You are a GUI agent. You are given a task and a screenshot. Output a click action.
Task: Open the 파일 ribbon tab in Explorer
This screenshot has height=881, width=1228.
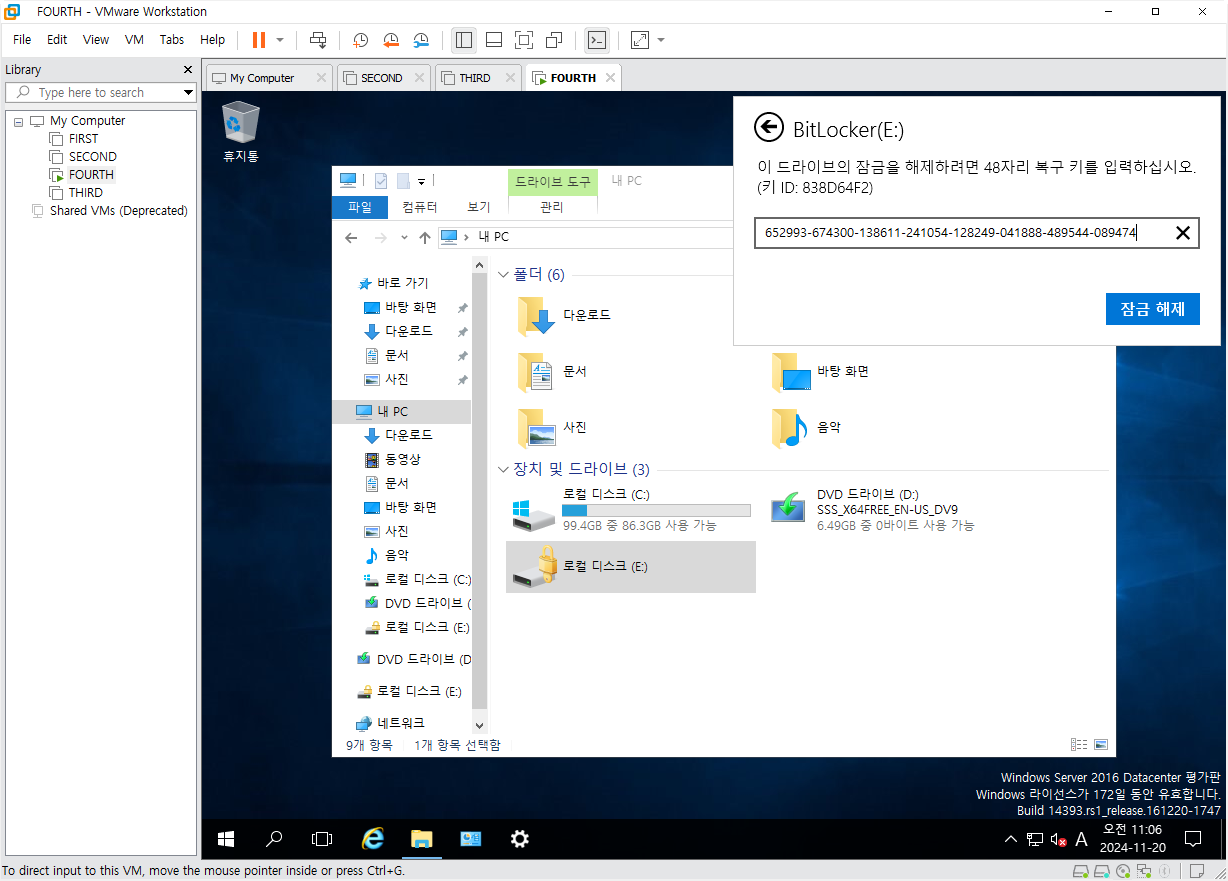click(359, 207)
